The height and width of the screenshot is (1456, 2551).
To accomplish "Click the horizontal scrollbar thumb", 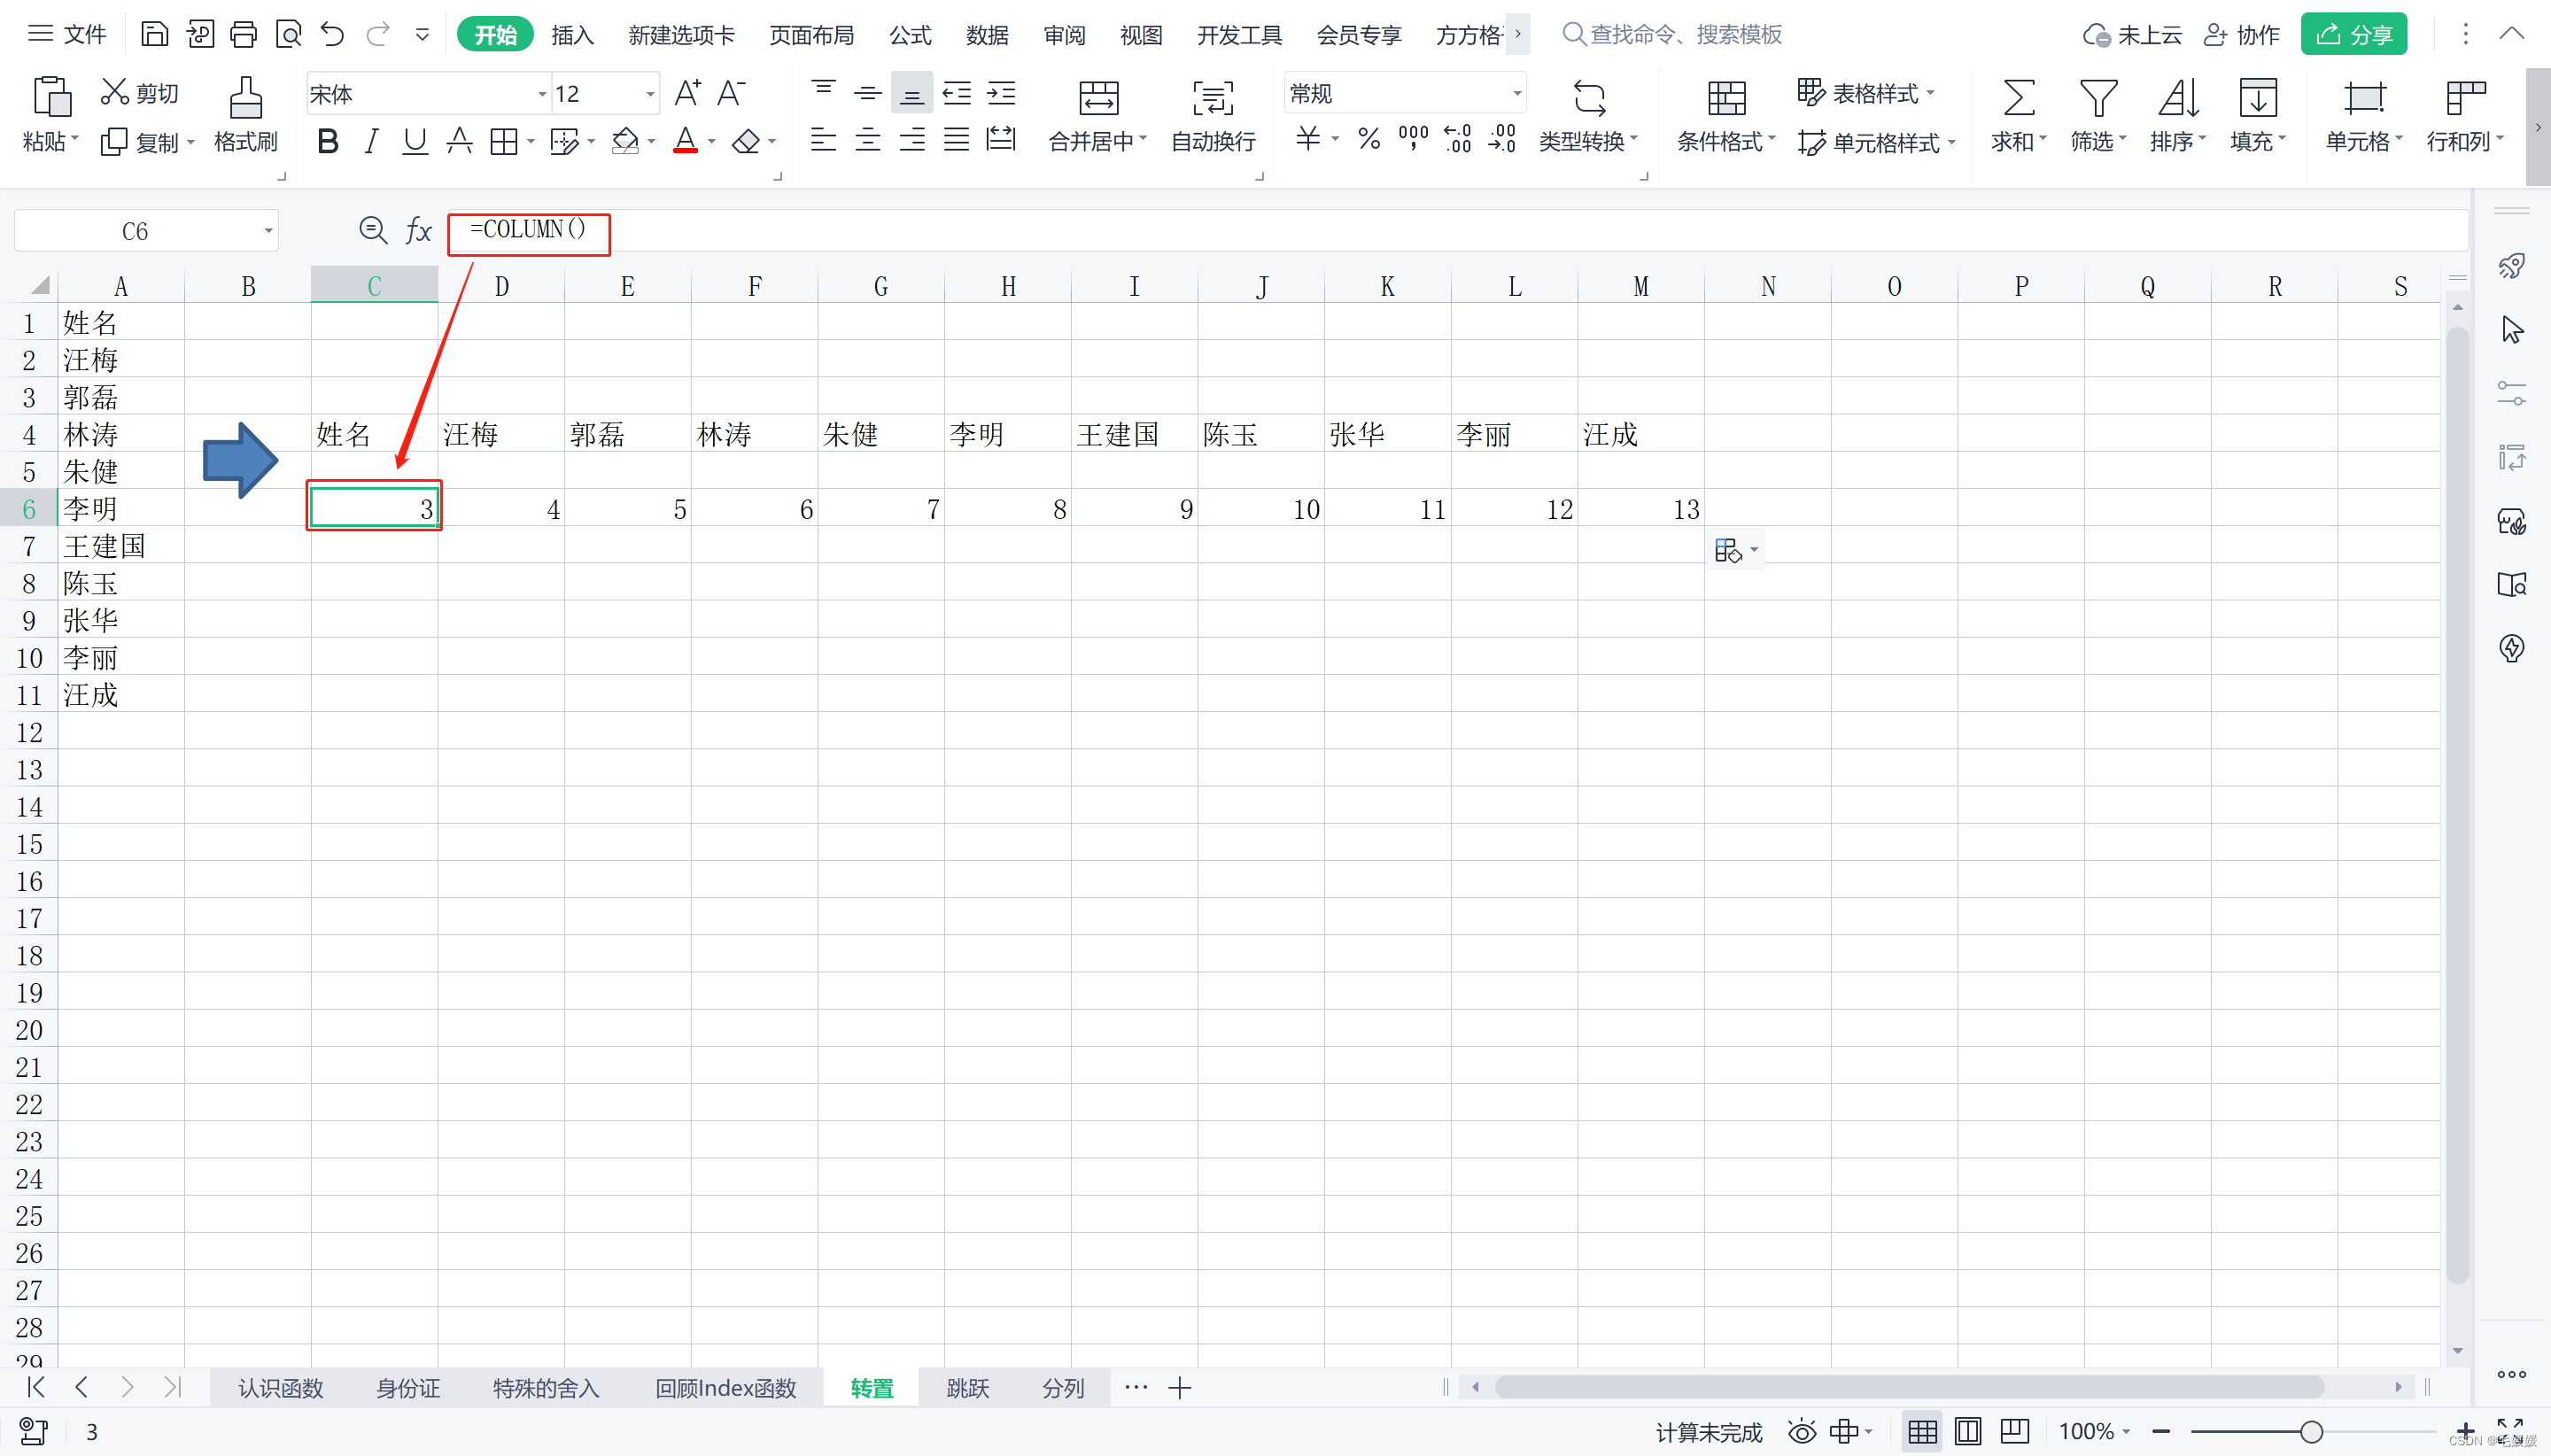I will [x=1909, y=1387].
